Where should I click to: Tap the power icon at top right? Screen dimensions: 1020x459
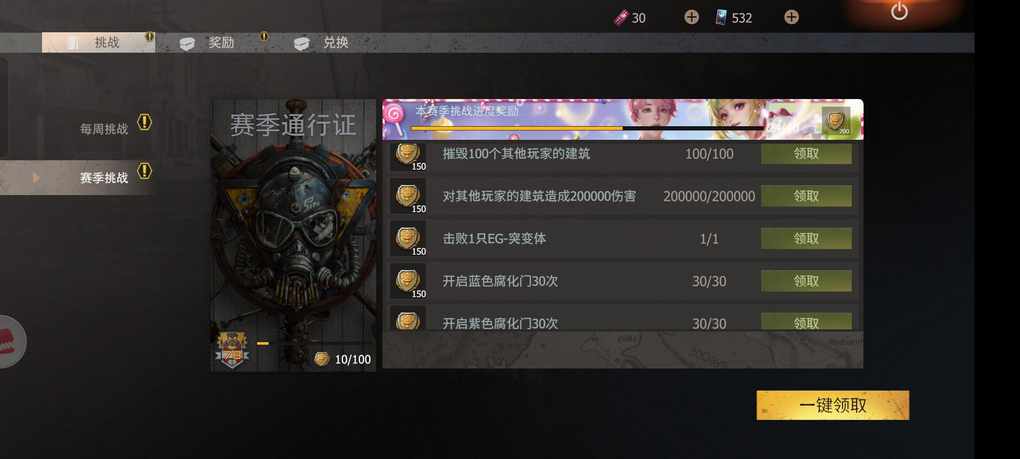(899, 11)
